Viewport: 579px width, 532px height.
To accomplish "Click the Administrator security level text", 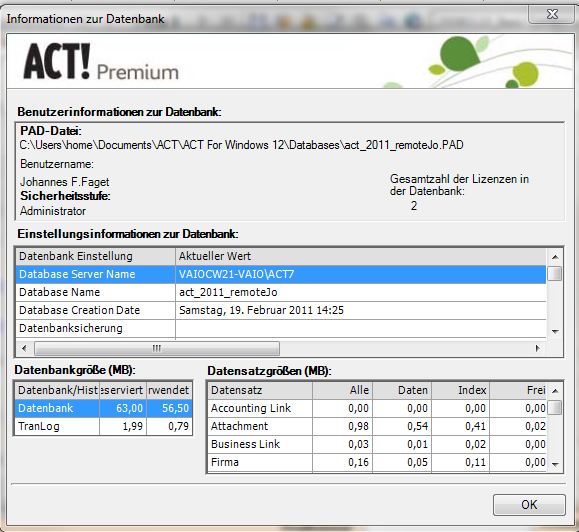I will [53, 211].
